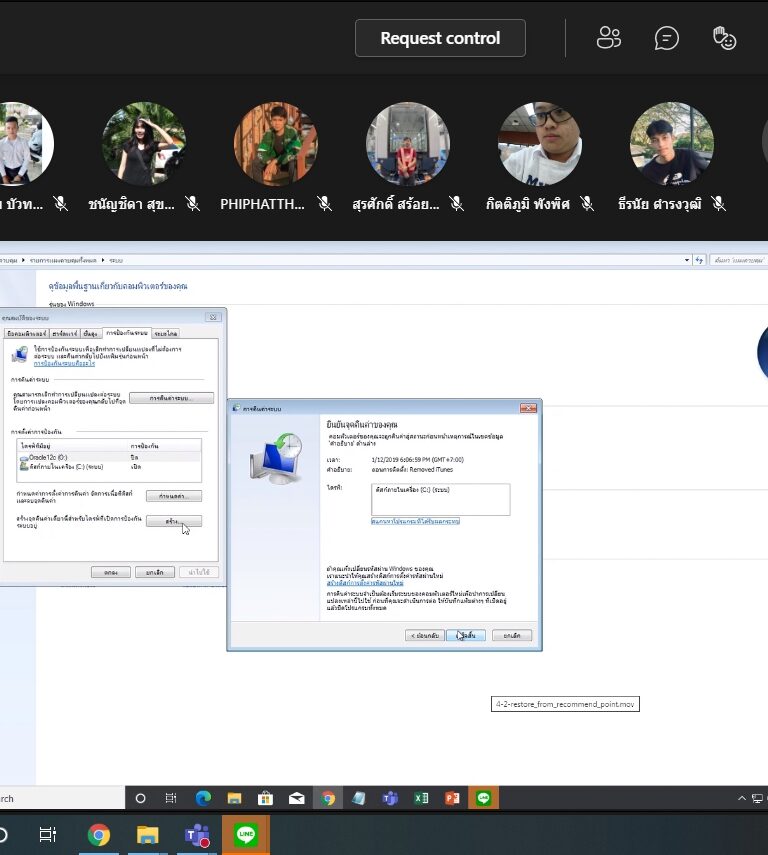Screen dimensions: 768x855
Task: Select the กิตติภูมิ participant avatar with glasses
Action: (540, 144)
